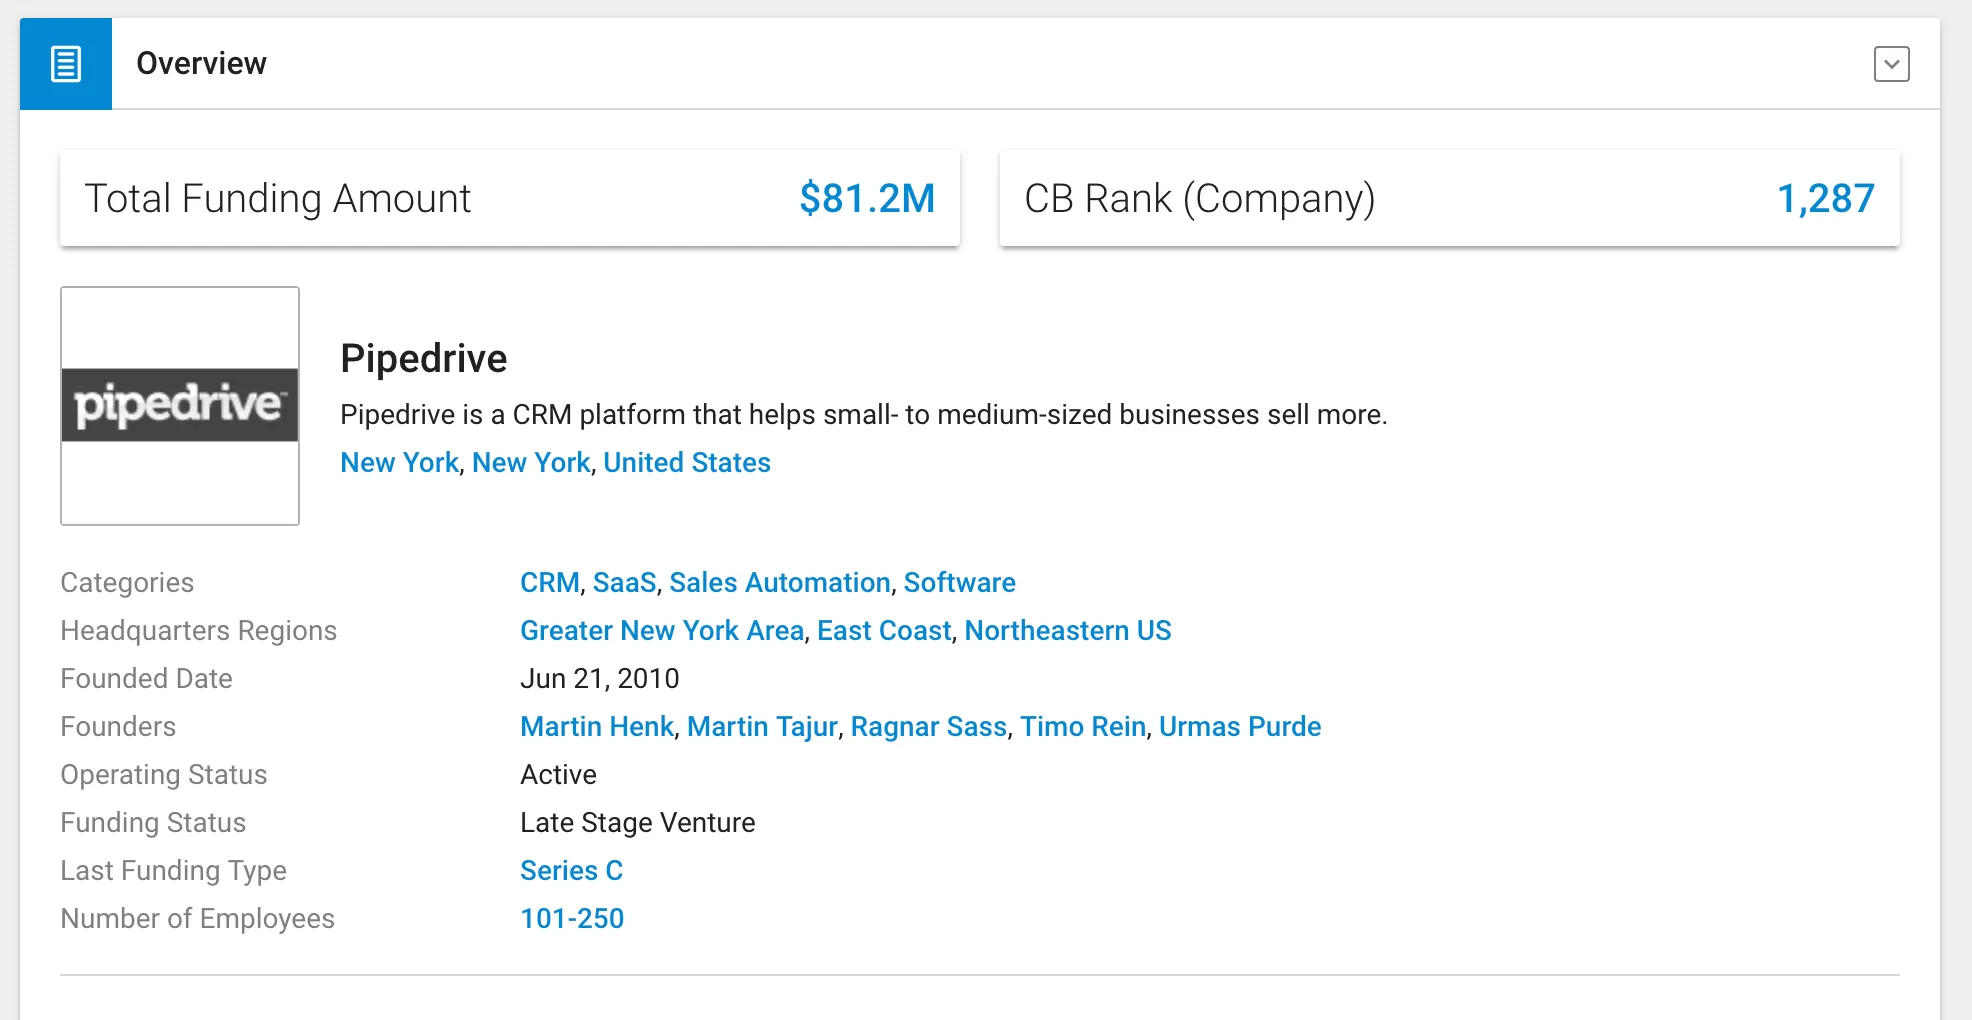Click the Urmas Purde founder link
The width and height of the screenshot is (1972, 1020).
click(x=1239, y=727)
